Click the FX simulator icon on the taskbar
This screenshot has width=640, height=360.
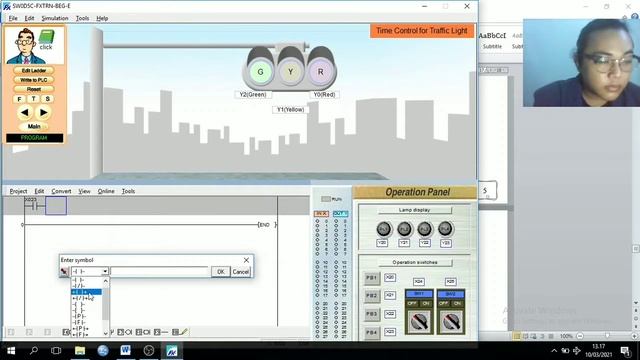172,351
